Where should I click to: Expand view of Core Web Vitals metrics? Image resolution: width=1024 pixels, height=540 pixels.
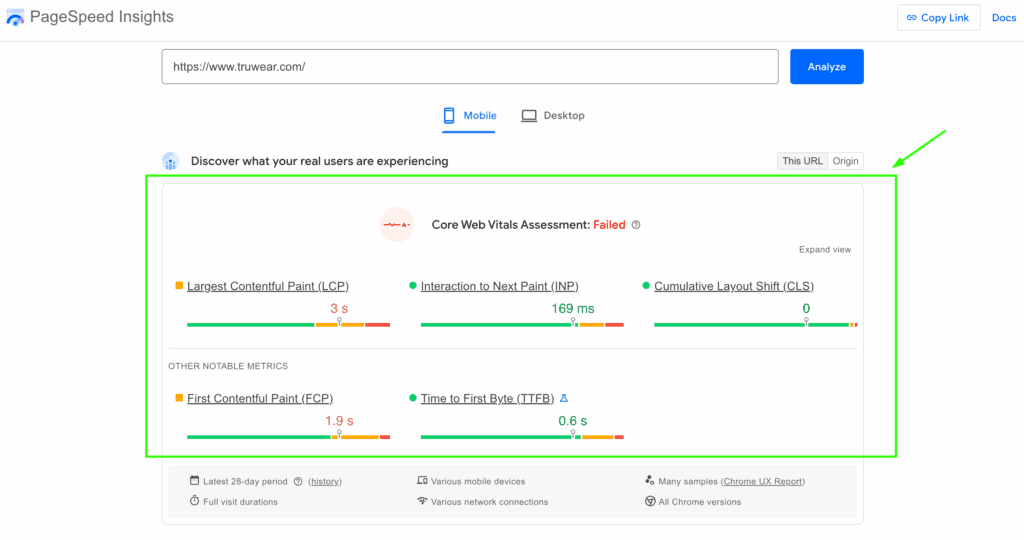824,250
